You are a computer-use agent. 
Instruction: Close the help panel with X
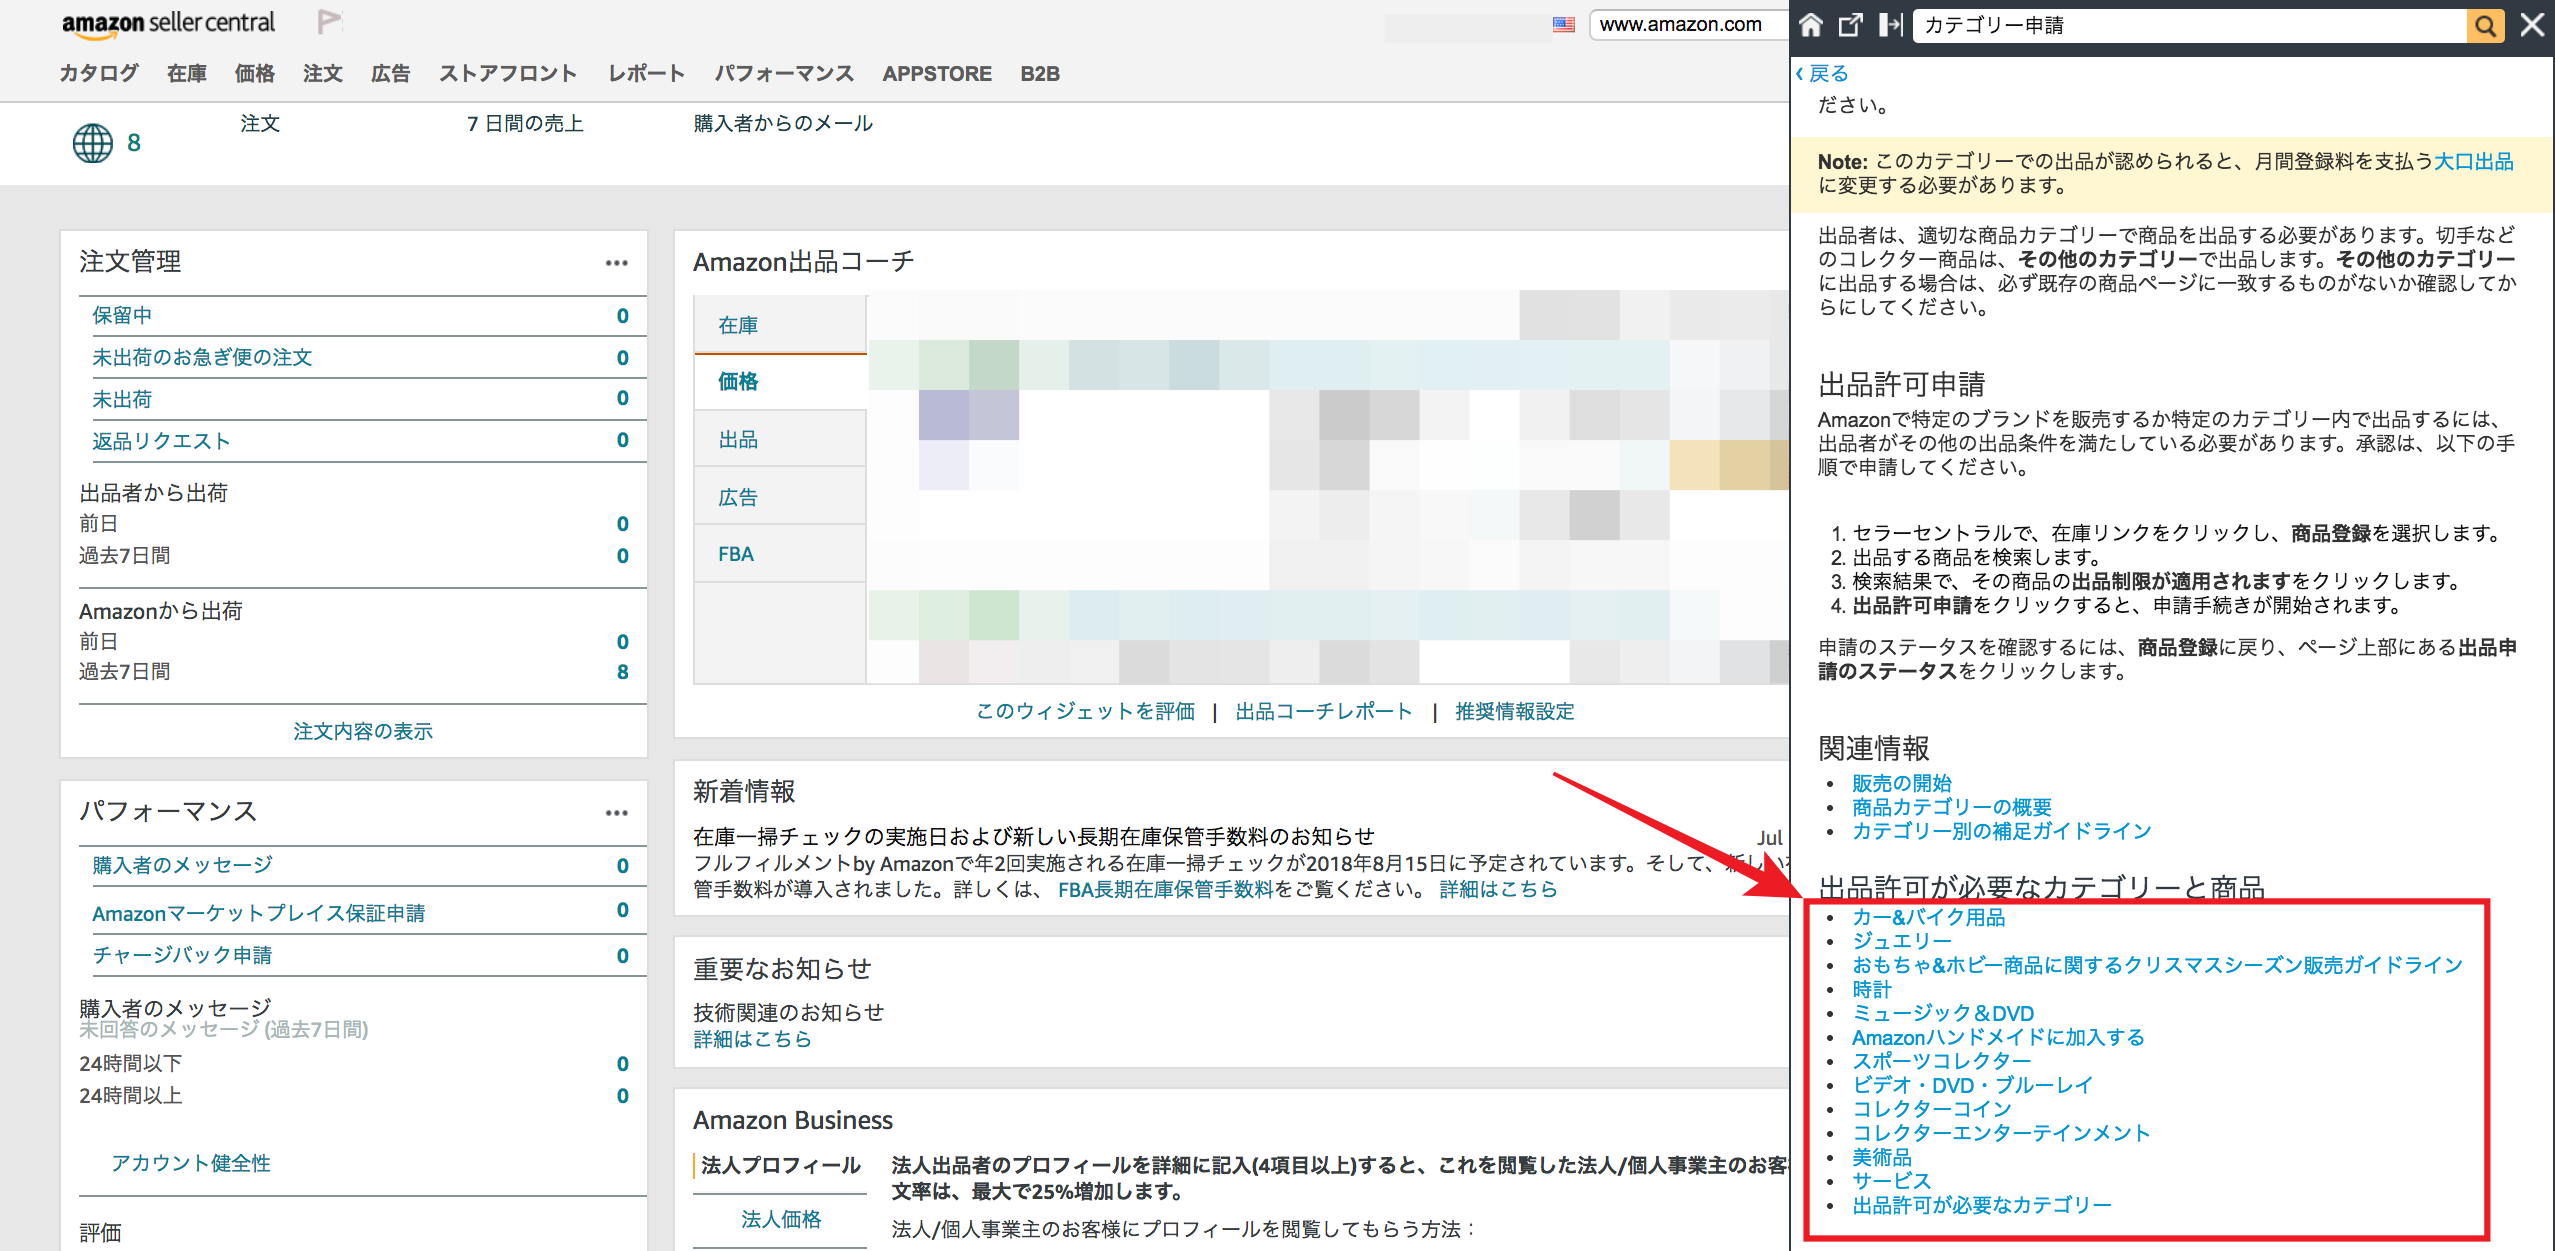(2532, 24)
